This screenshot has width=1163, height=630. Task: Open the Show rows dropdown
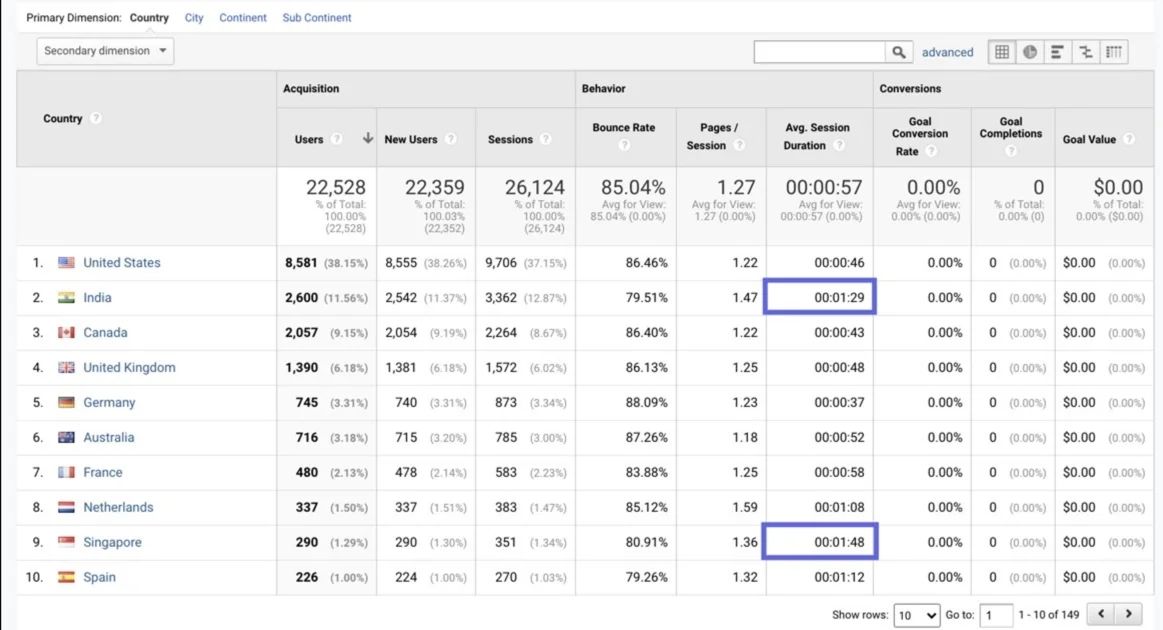(x=916, y=616)
